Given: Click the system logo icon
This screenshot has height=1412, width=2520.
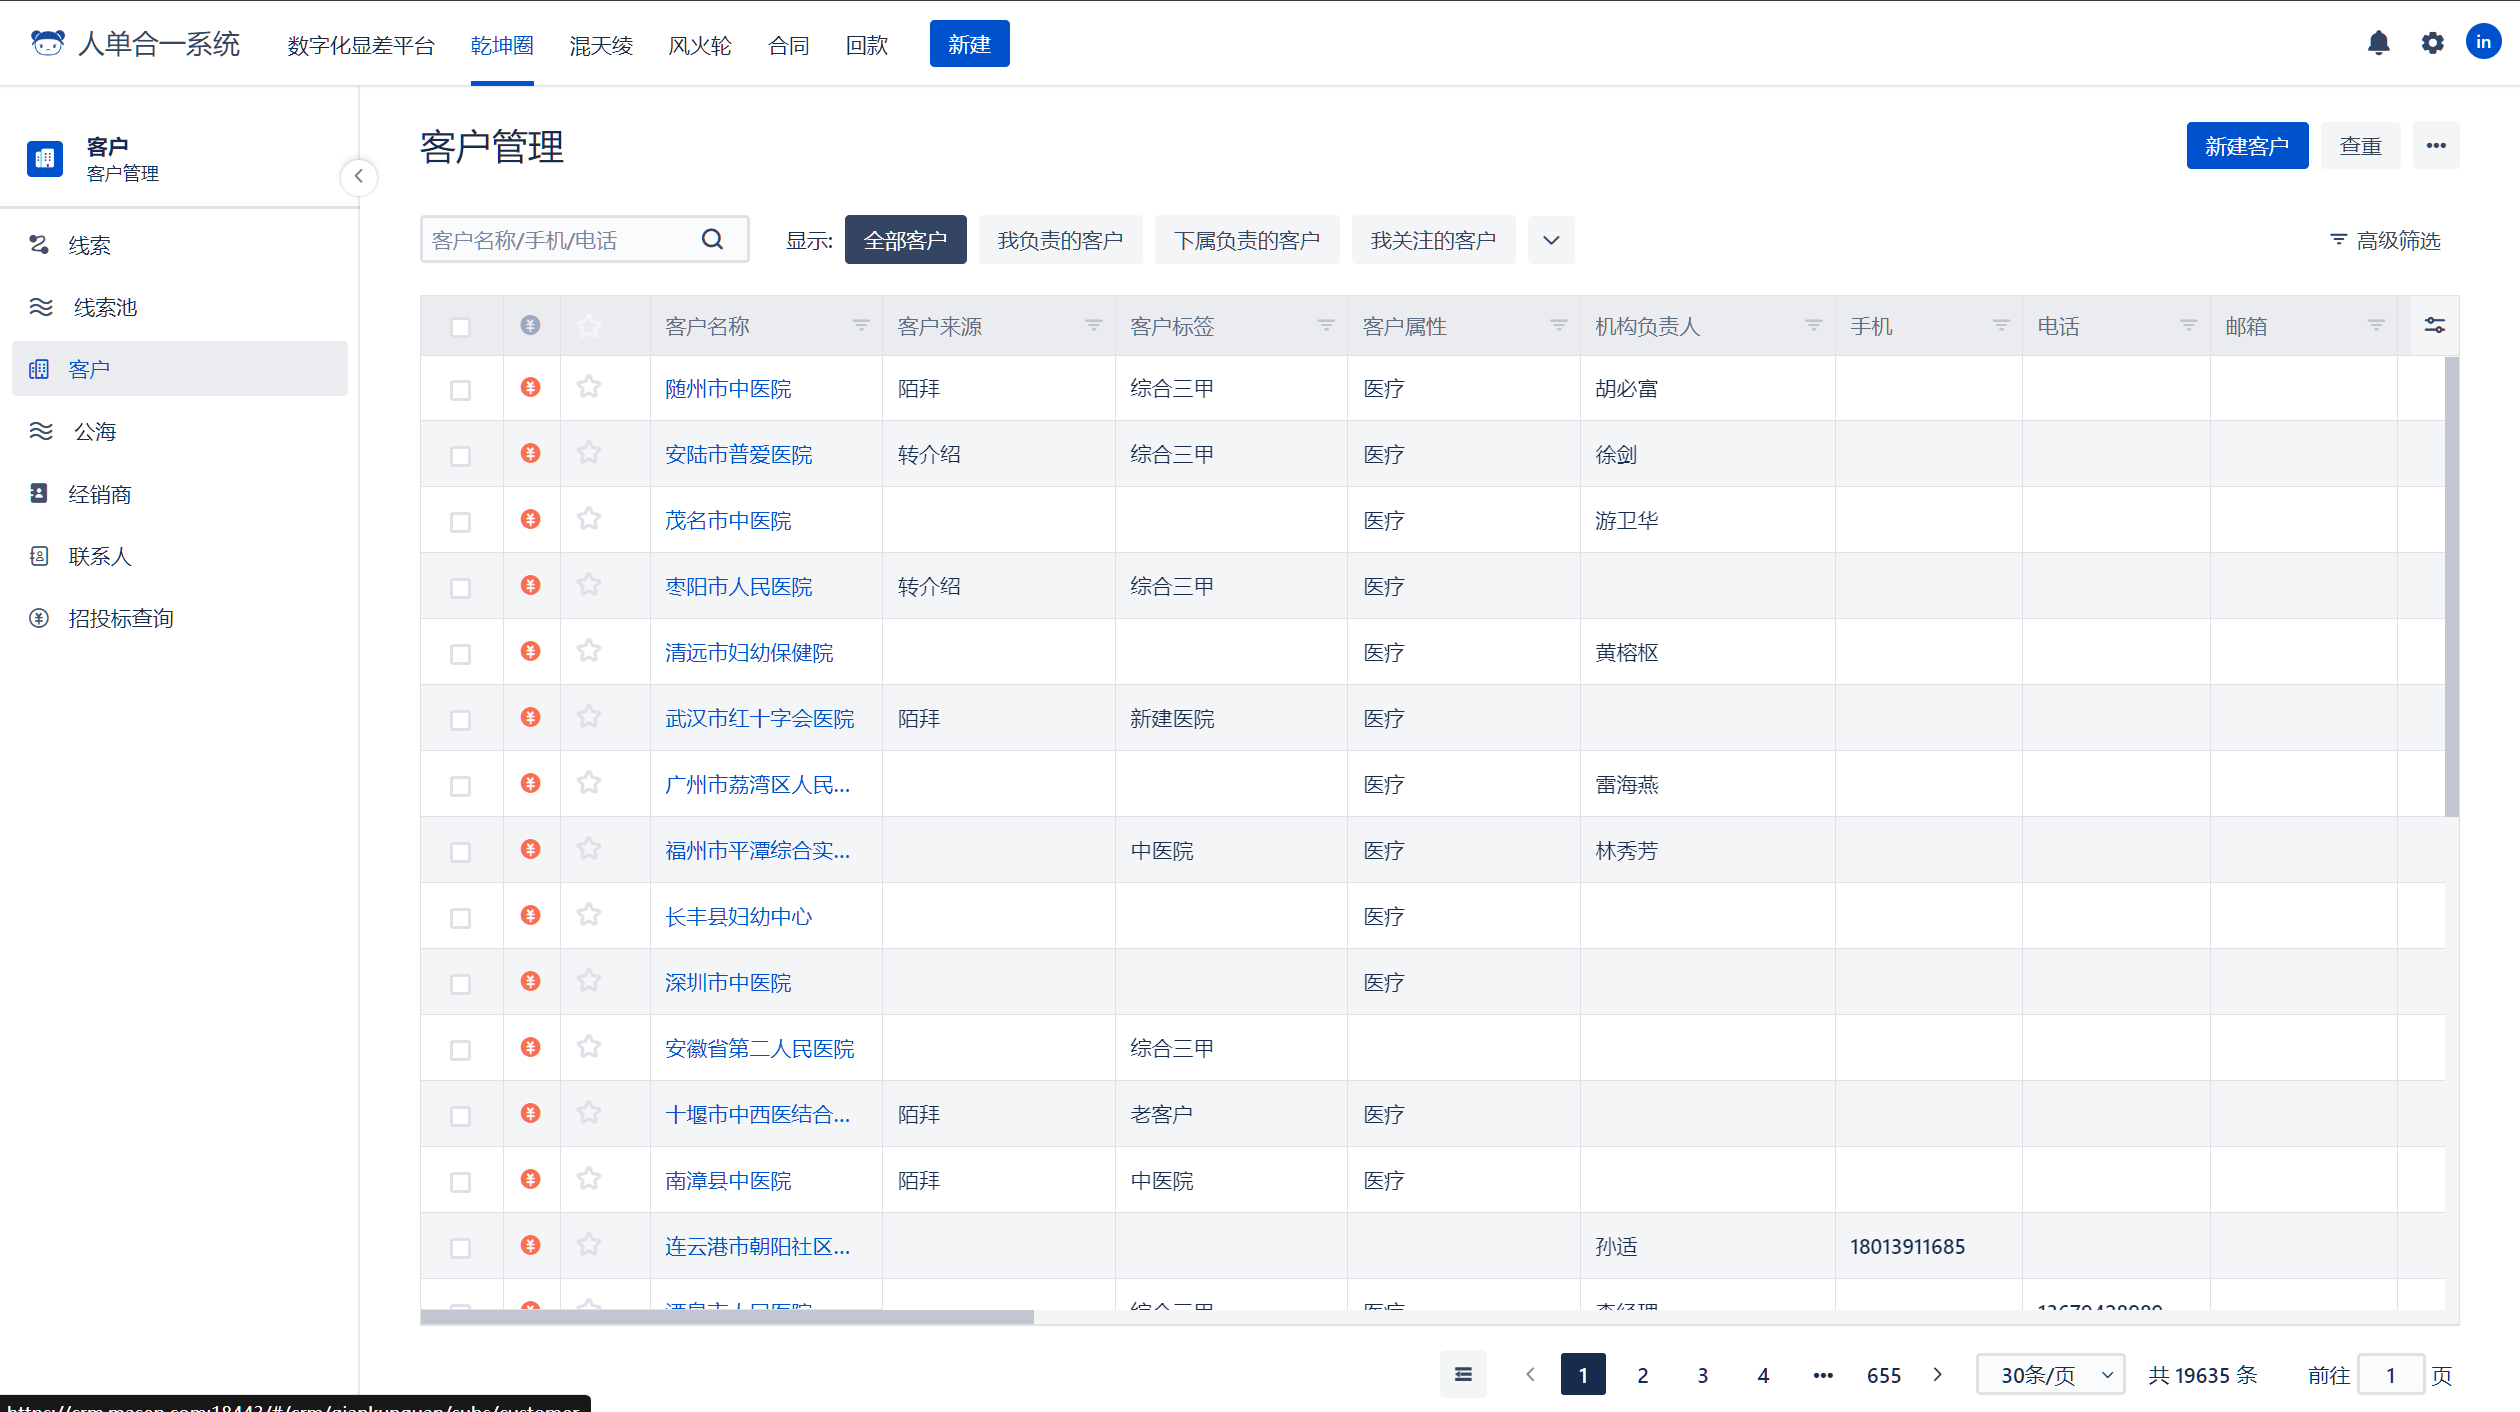Looking at the screenshot, I should pyautogui.click(x=47, y=43).
